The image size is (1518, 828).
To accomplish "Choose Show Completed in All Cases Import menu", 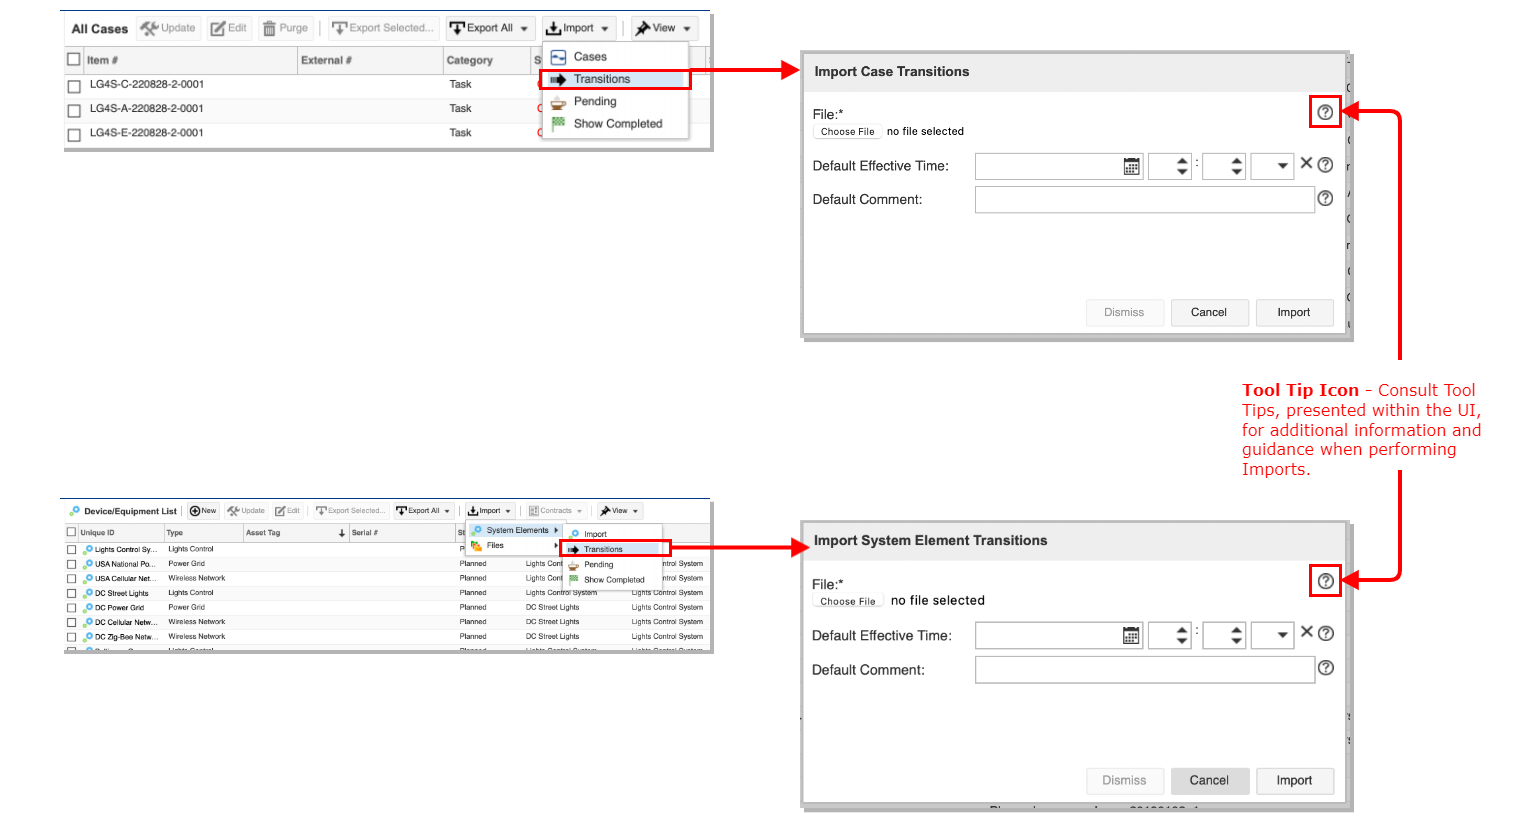I will (x=615, y=124).
